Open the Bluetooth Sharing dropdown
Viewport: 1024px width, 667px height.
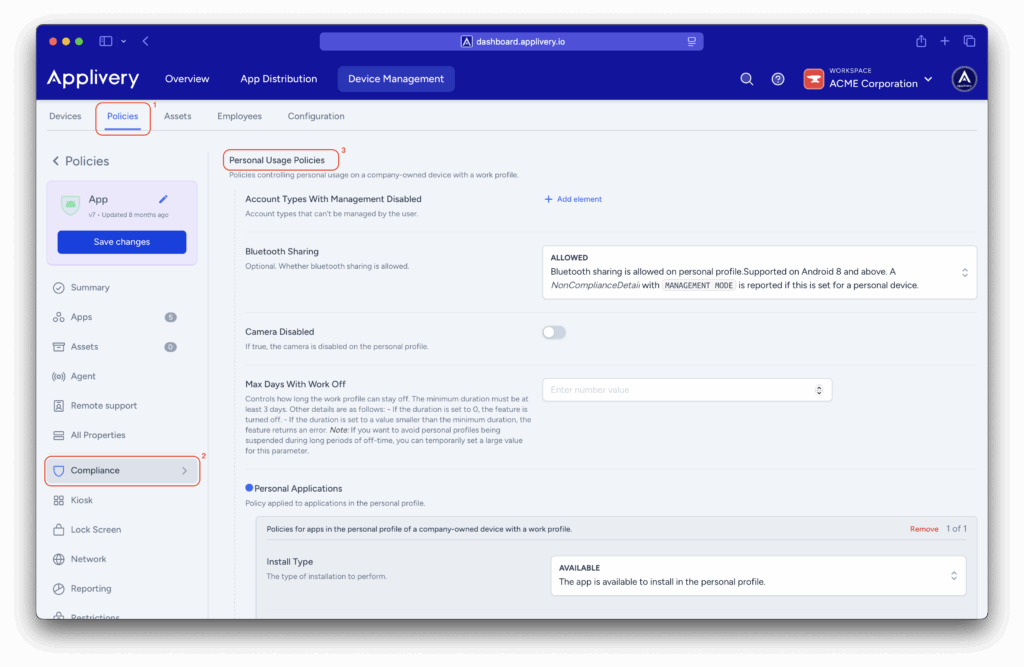point(759,272)
